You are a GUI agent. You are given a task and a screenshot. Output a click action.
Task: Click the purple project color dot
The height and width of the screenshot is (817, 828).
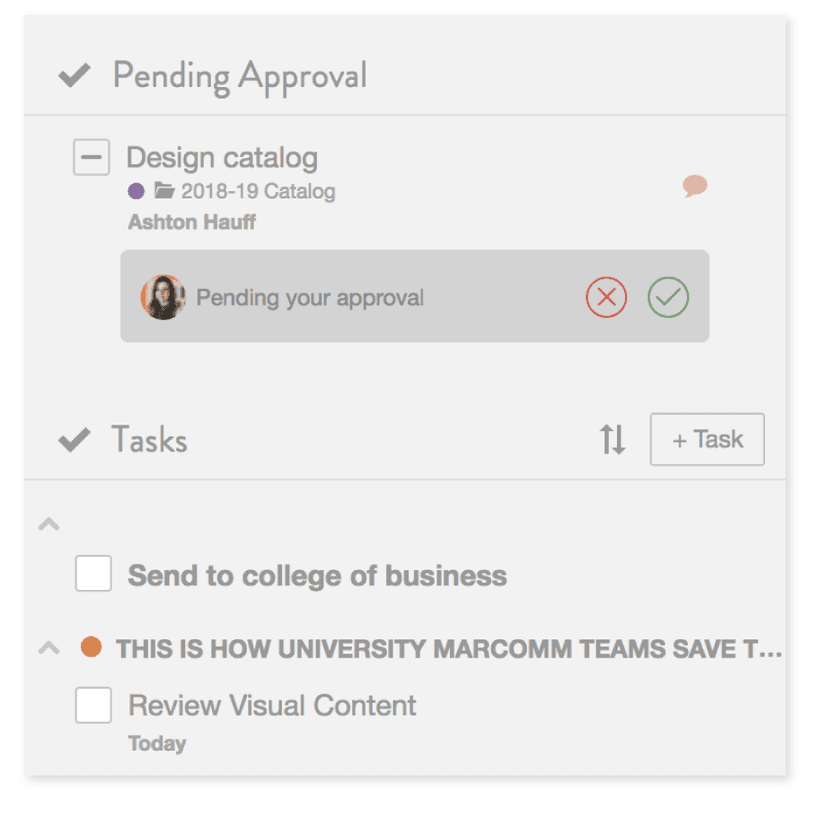pos(134,190)
